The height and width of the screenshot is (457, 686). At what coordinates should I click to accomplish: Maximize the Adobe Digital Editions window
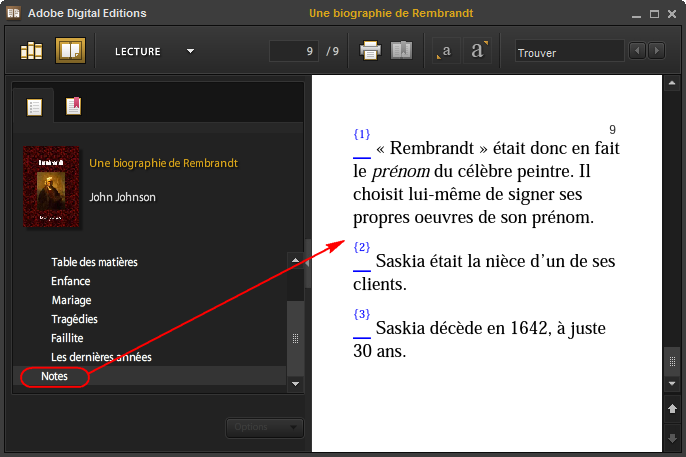click(x=654, y=14)
